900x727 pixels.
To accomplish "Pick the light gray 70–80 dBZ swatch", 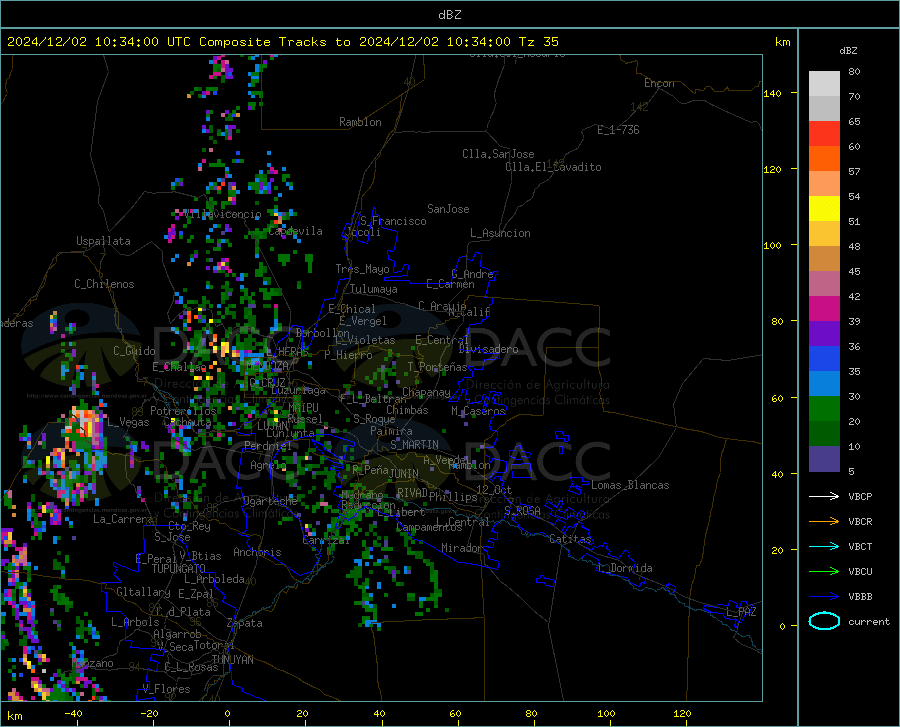I will coord(824,84).
